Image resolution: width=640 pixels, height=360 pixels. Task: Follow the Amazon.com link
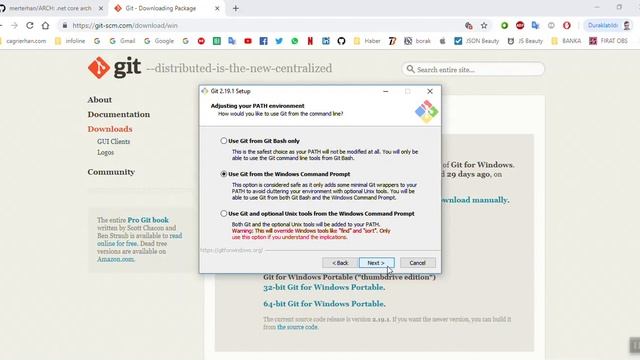[x=116, y=259]
